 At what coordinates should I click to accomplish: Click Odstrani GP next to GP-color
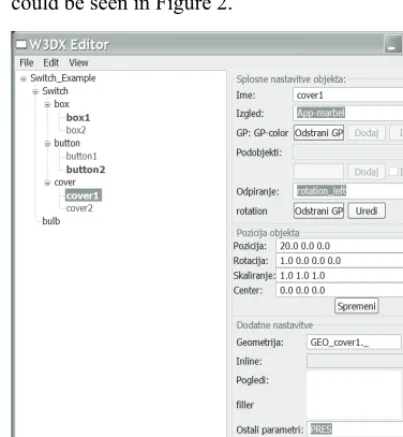pos(319,133)
